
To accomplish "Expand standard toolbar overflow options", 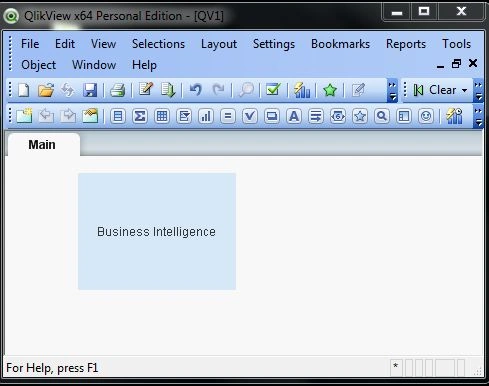I will coord(393,91).
